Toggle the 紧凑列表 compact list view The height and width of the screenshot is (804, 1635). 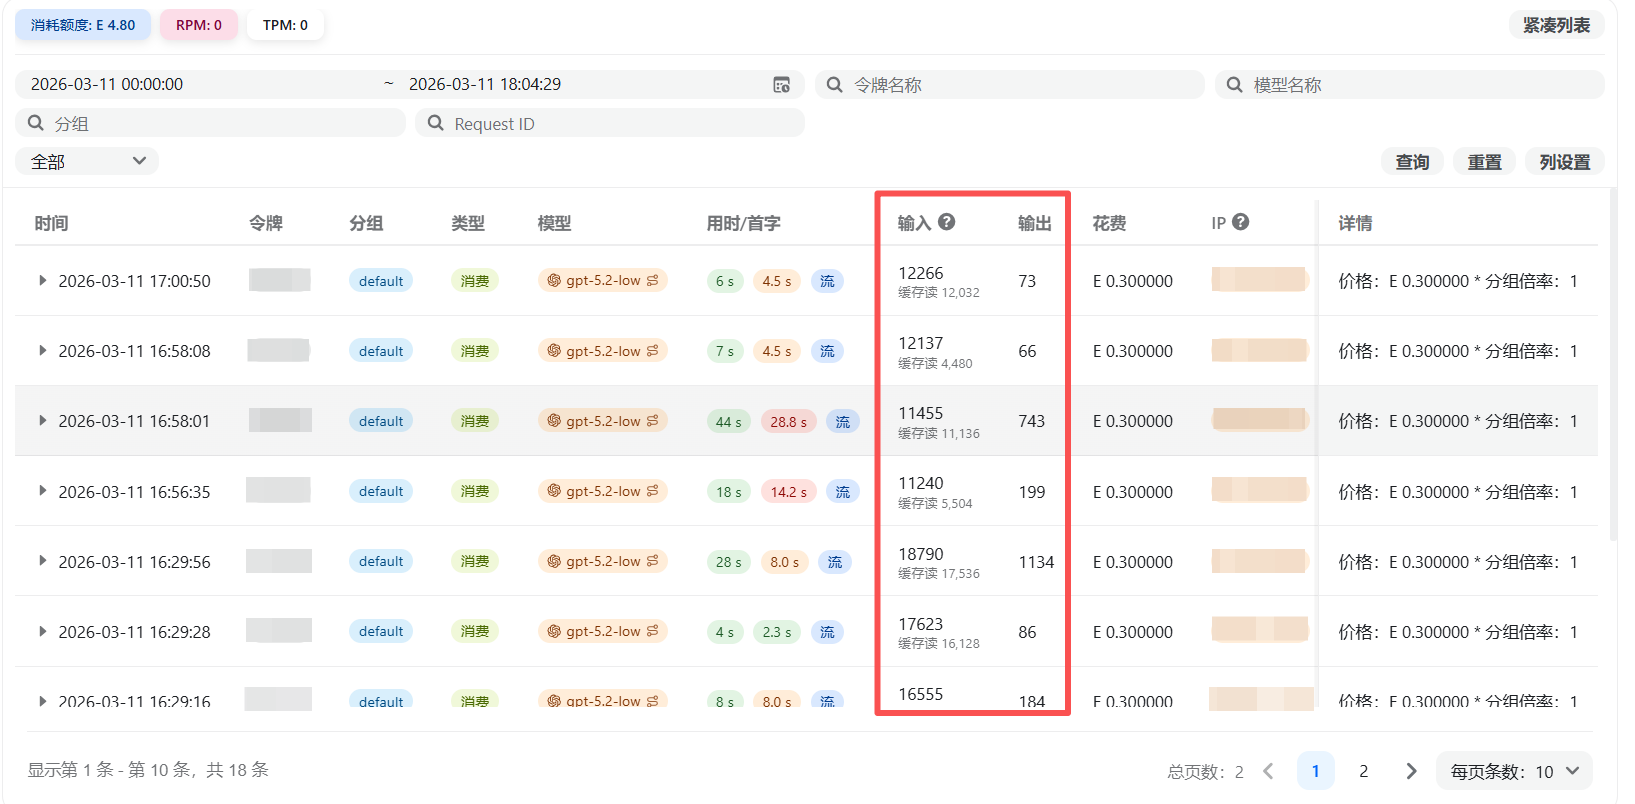tap(1556, 25)
